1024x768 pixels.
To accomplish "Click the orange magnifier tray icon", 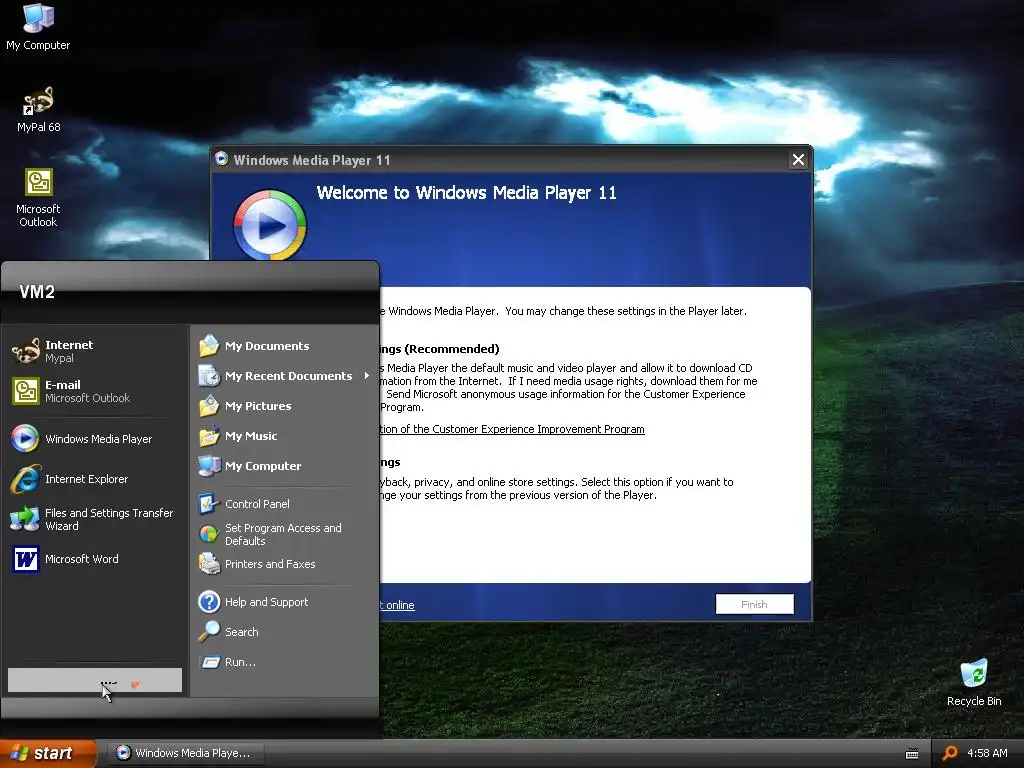I will pyautogui.click(x=950, y=753).
